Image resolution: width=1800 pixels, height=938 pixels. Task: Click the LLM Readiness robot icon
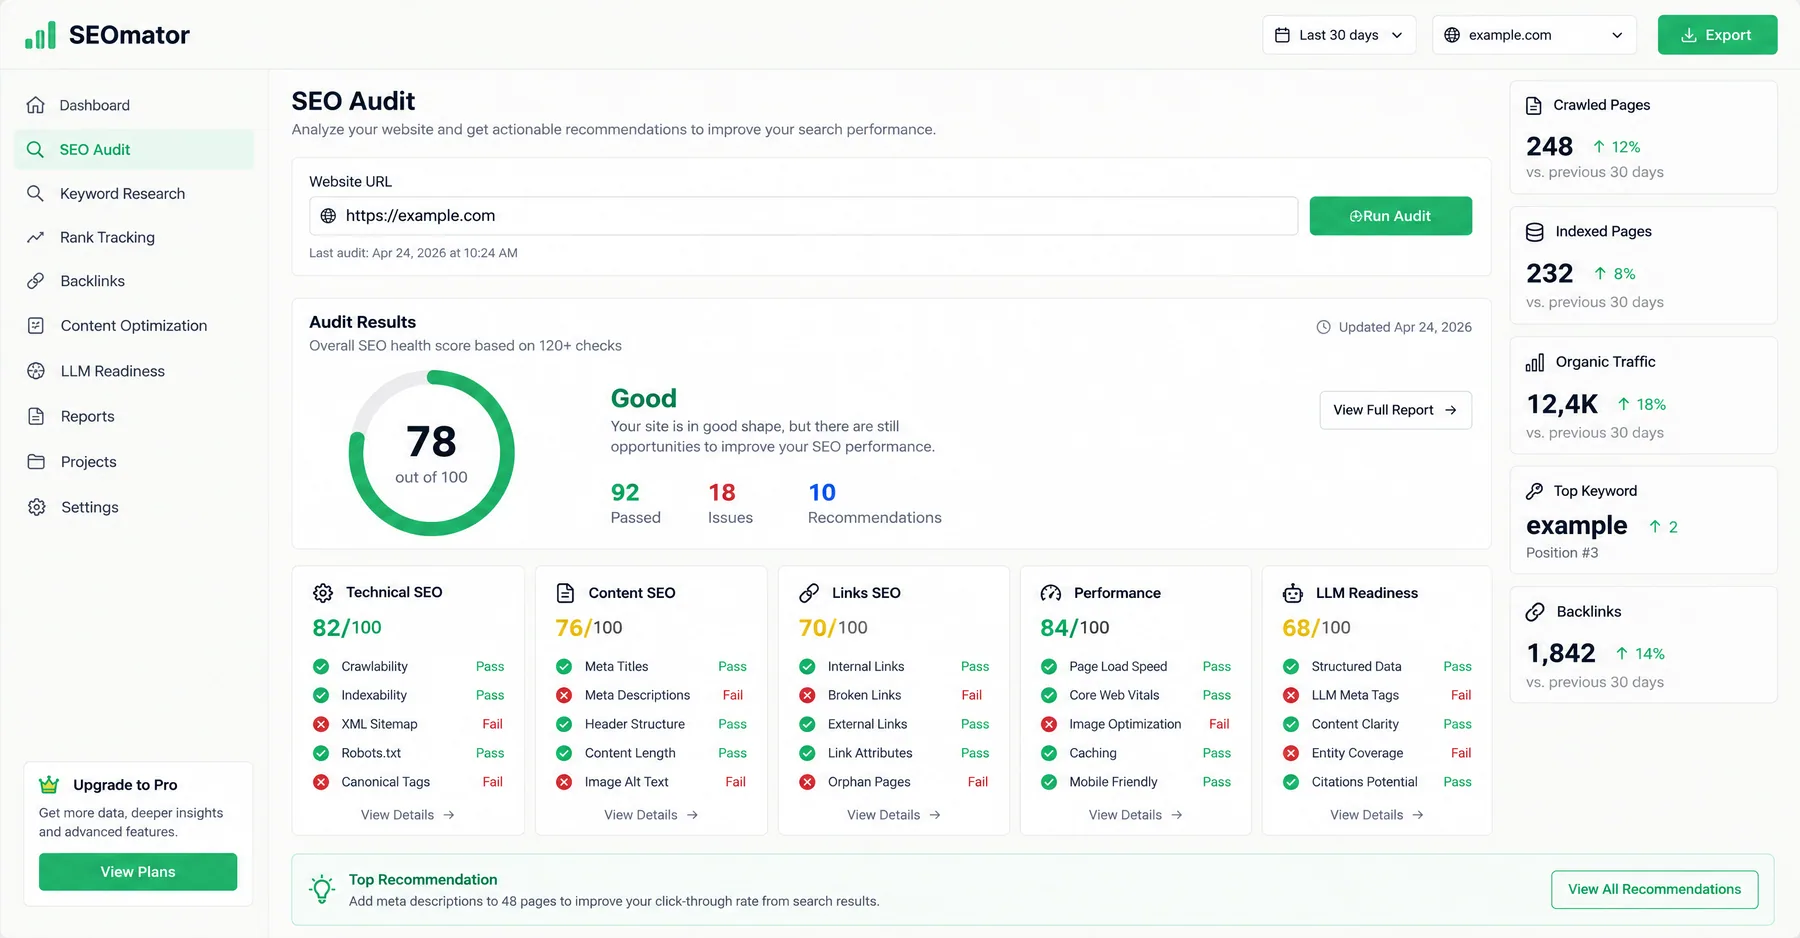(x=1293, y=593)
